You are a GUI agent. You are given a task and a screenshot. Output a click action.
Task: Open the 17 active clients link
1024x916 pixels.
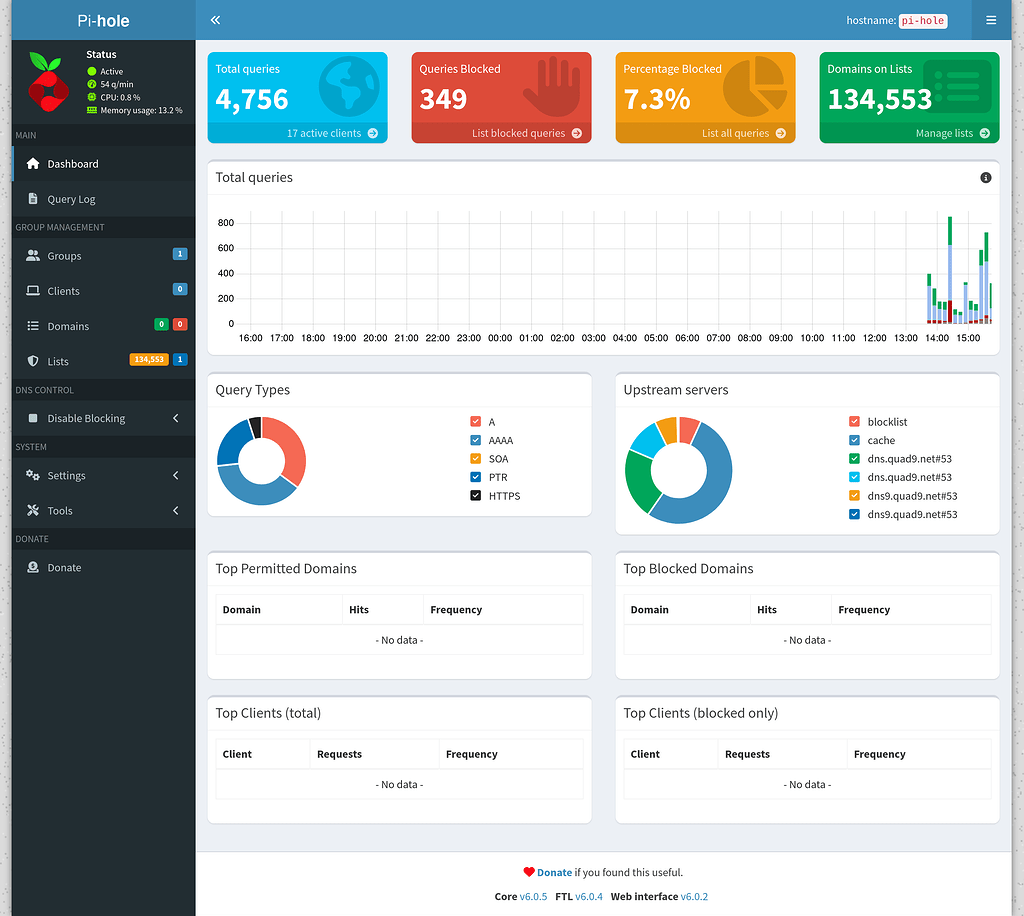[x=331, y=133]
